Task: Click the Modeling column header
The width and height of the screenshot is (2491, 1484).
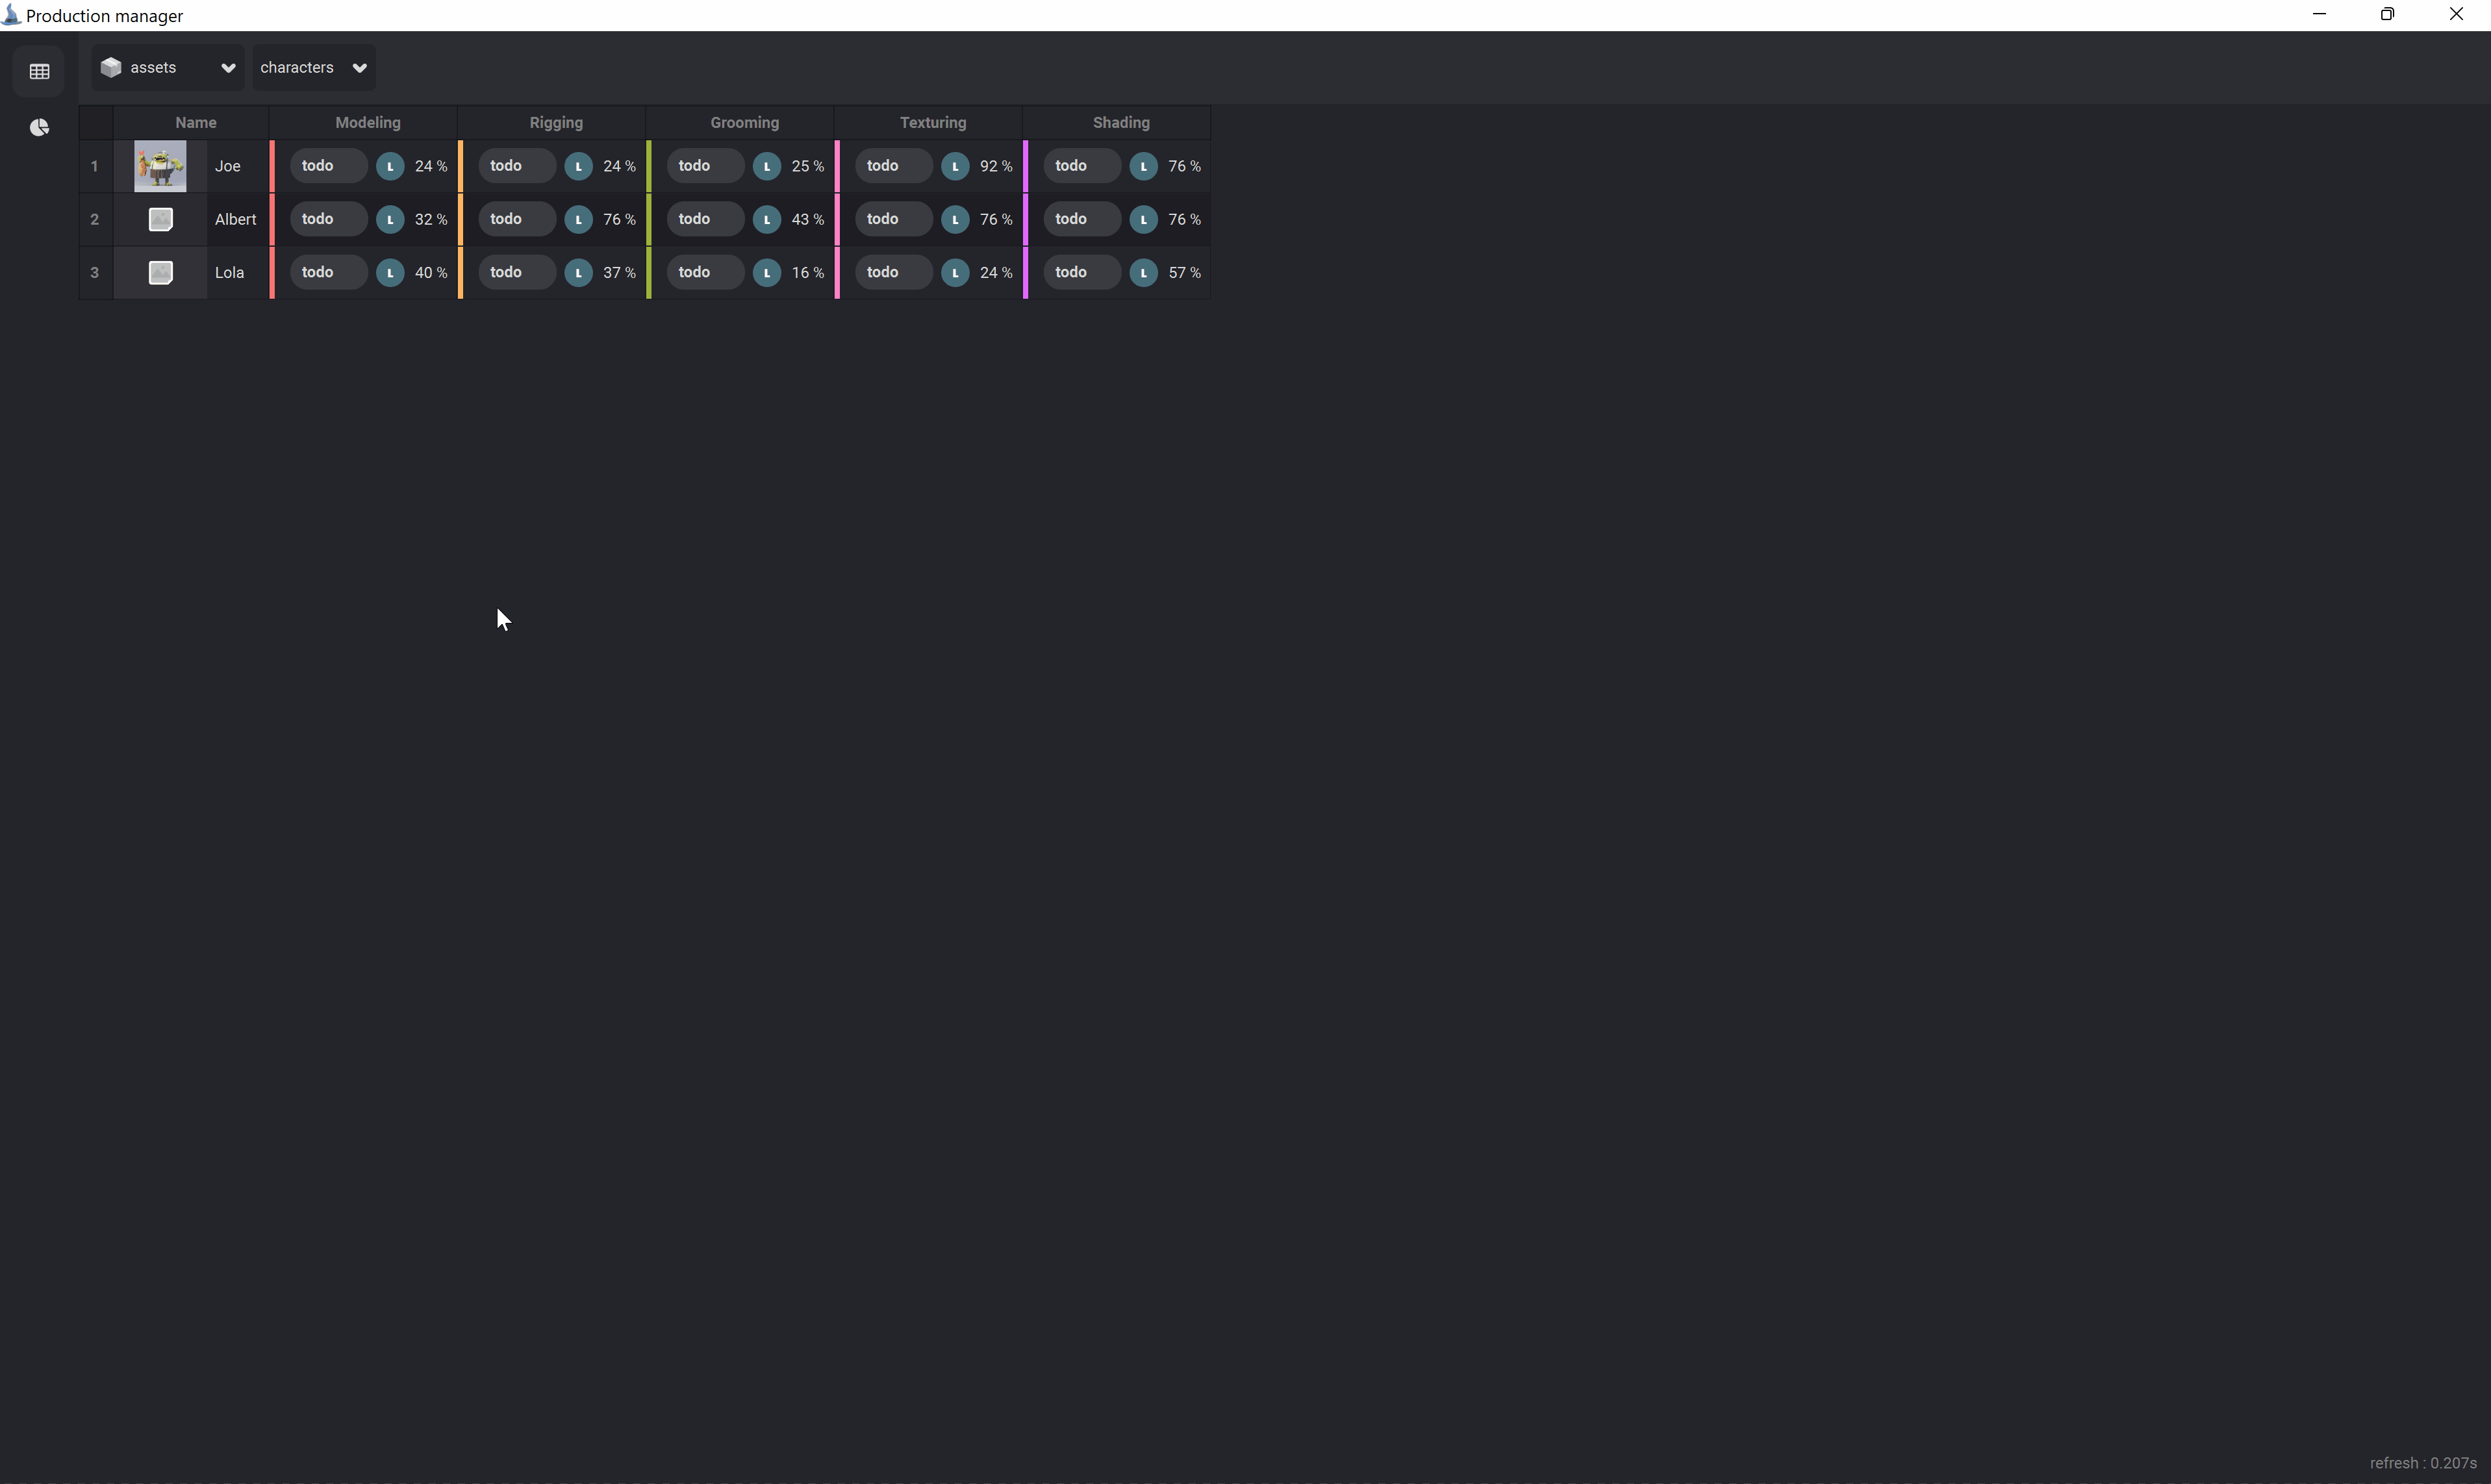Action: point(368,122)
